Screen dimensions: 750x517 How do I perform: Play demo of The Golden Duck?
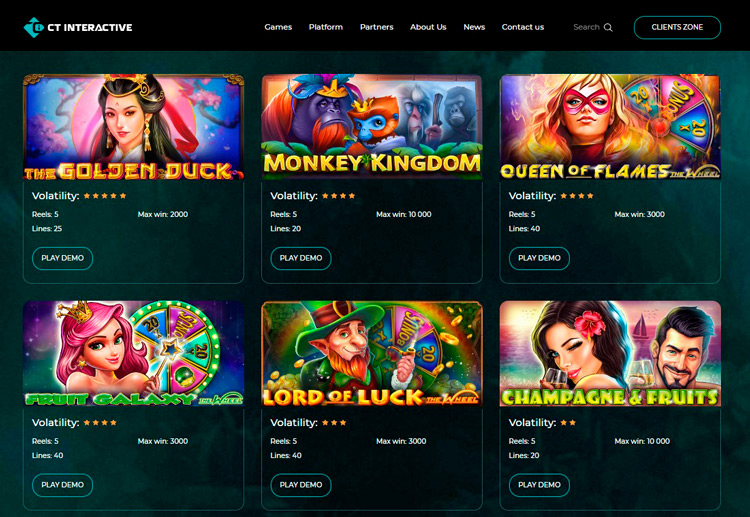click(x=62, y=258)
